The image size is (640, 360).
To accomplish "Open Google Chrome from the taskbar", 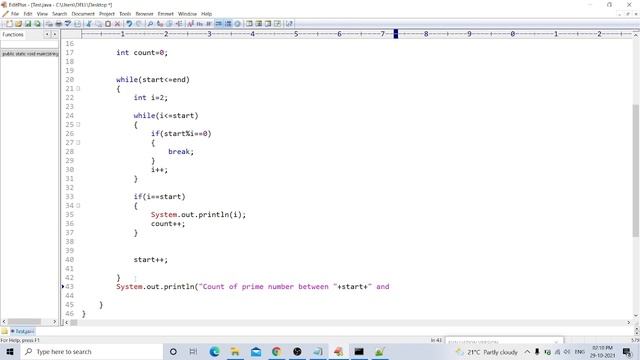I will pos(276,351).
